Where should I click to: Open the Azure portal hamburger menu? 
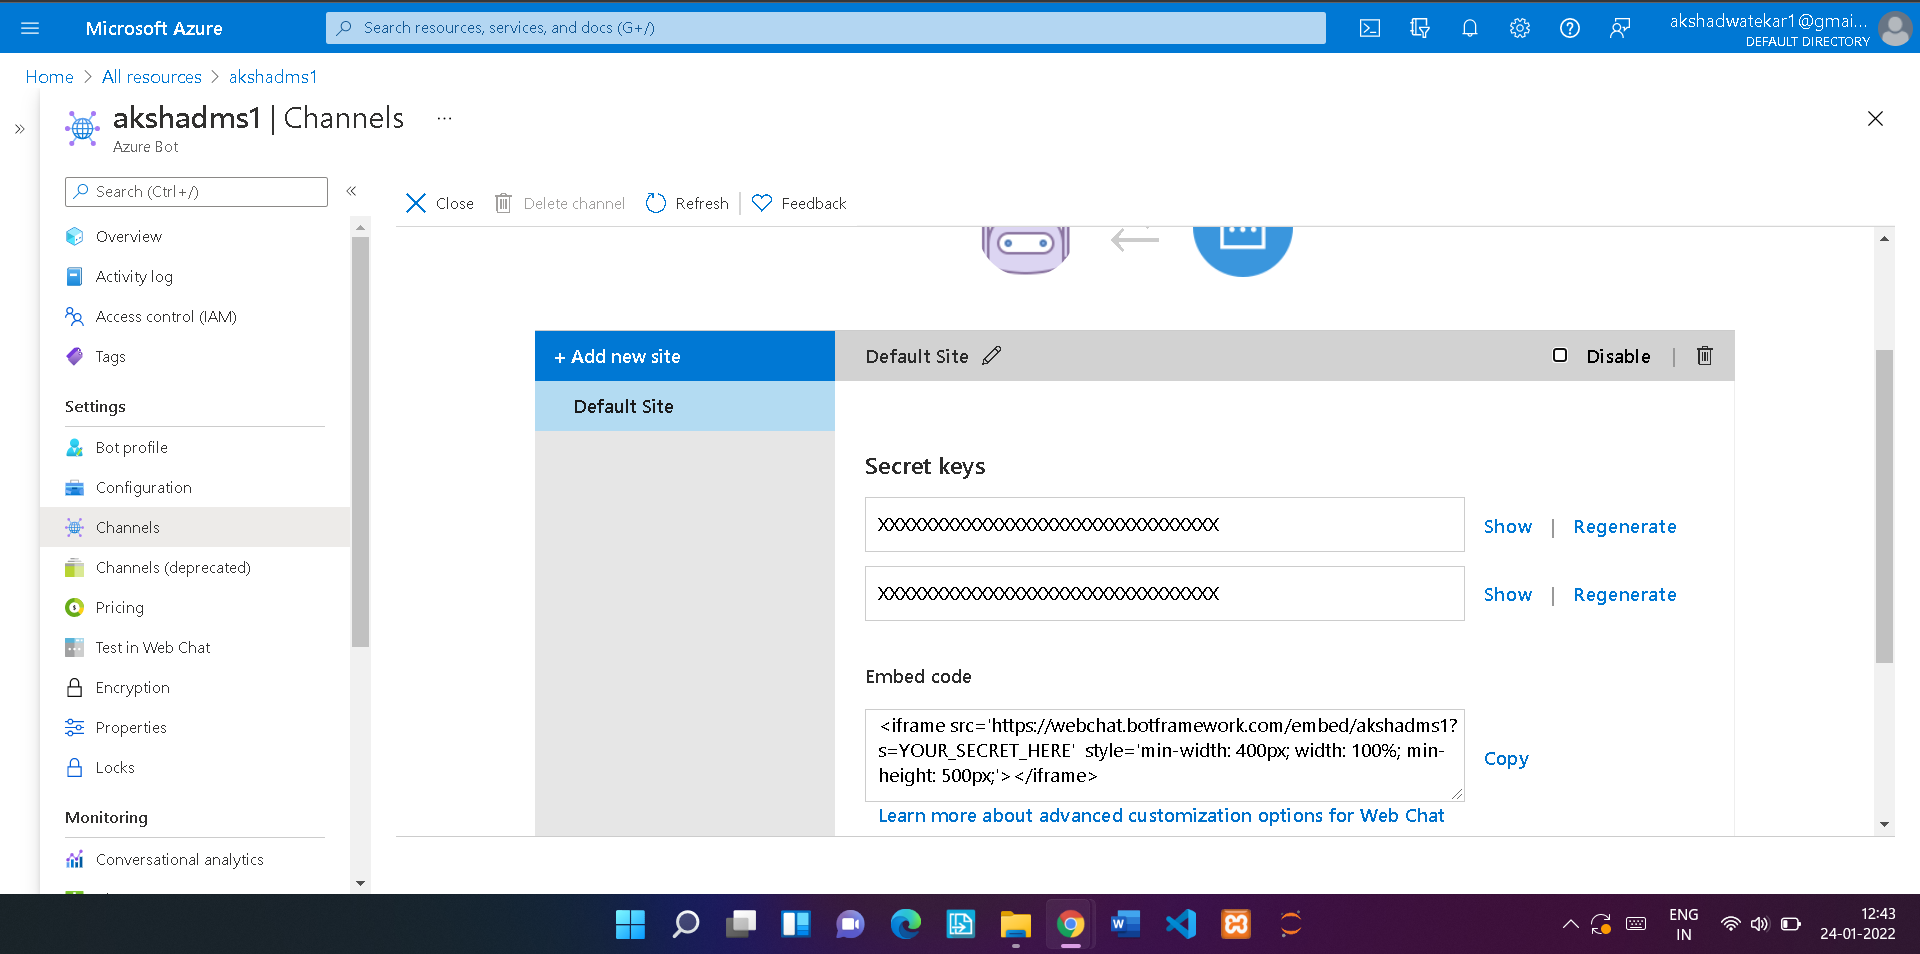click(x=30, y=28)
